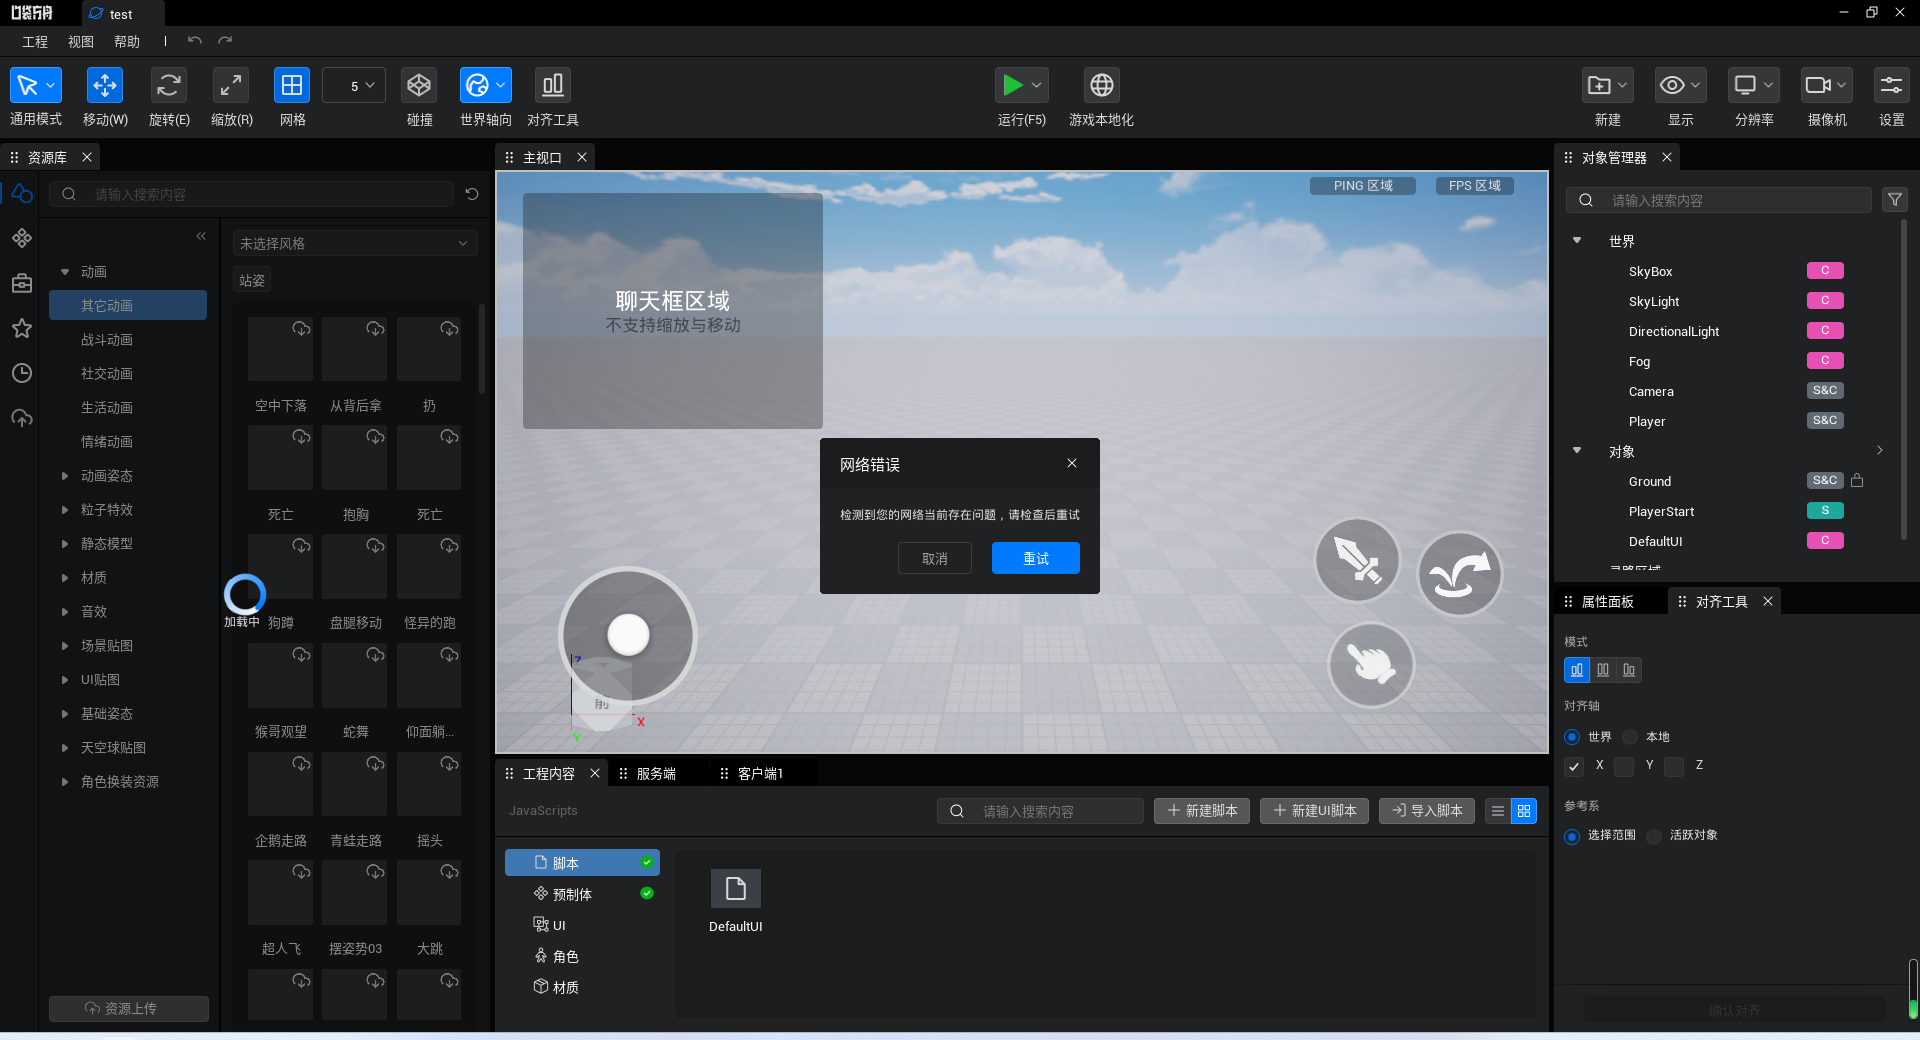The width and height of the screenshot is (1920, 1040).
Task: Open the 视图 menu
Action: pyautogui.click(x=81, y=42)
